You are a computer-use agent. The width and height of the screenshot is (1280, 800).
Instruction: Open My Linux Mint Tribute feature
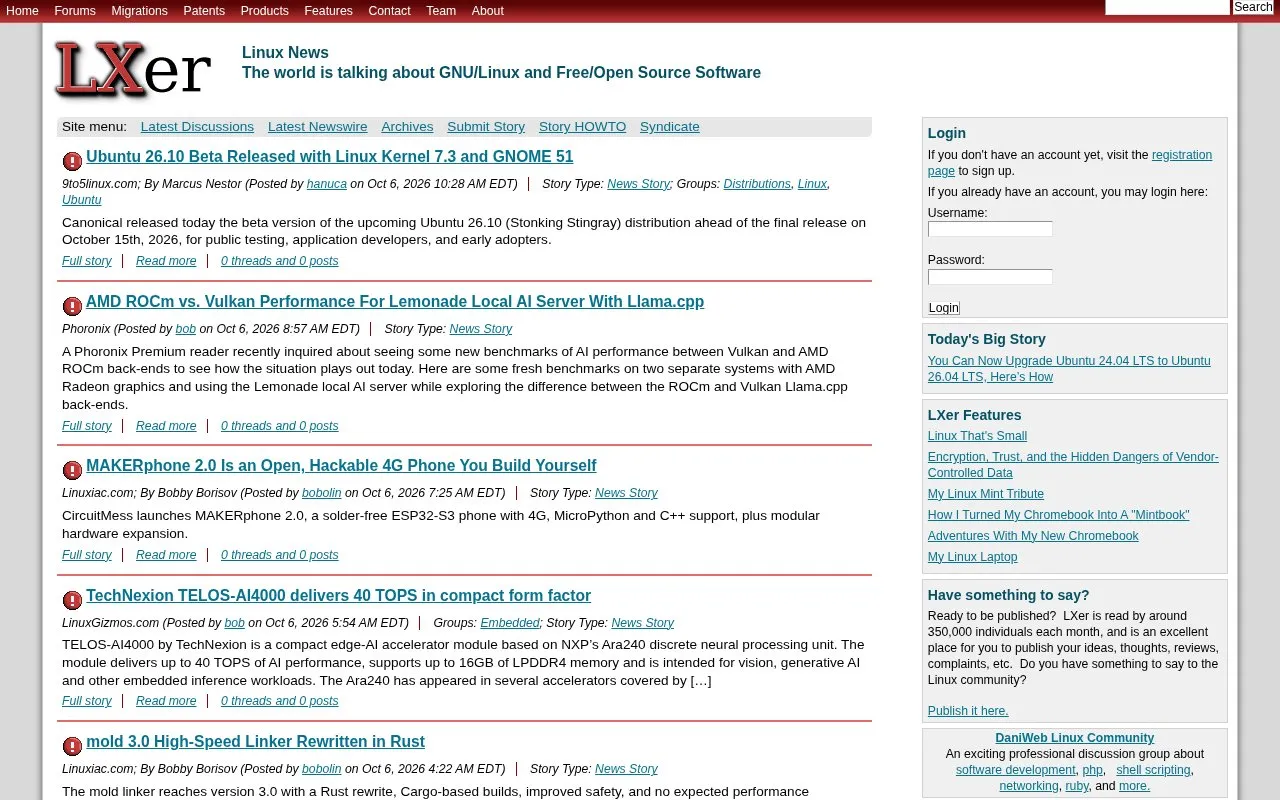click(x=986, y=494)
